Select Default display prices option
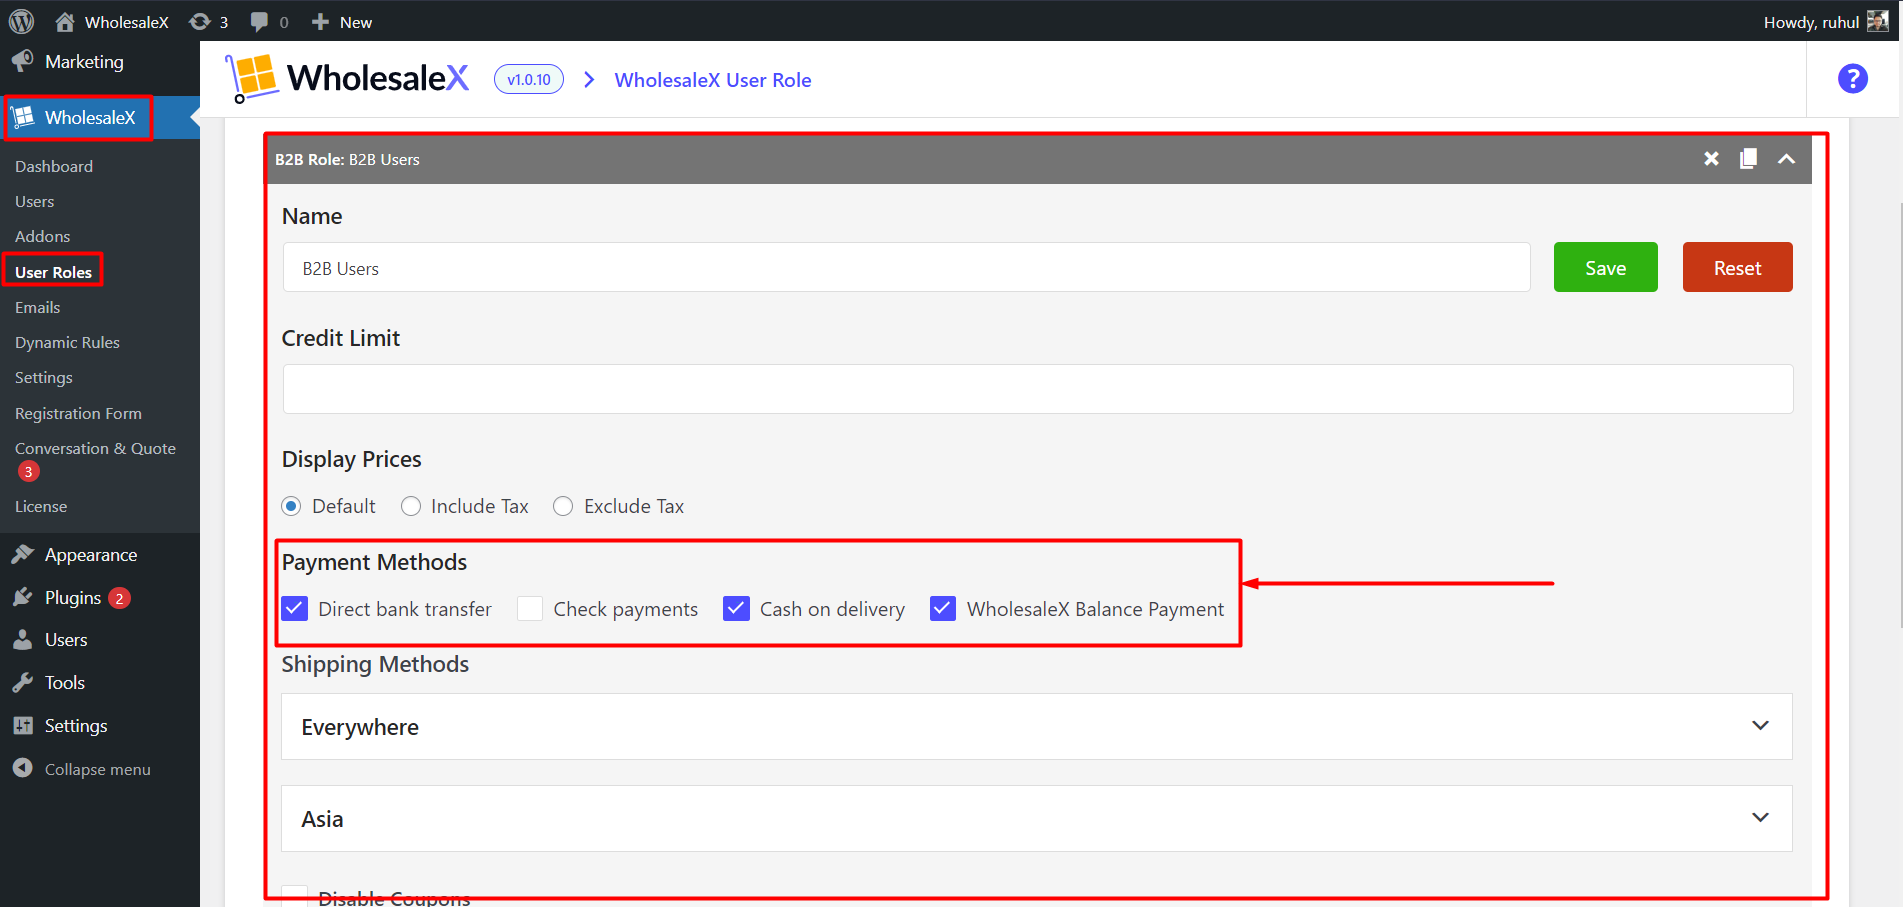The height and width of the screenshot is (907, 1903). coord(291,506)
